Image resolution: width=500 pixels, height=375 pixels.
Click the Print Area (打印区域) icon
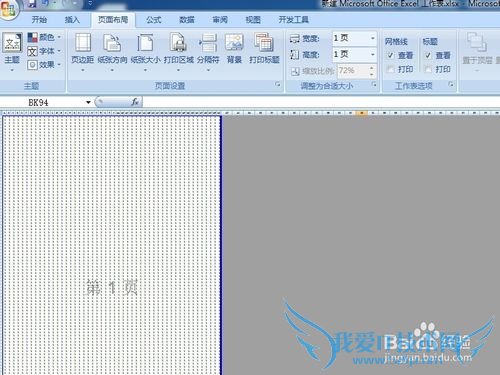(x=178, y=43)
